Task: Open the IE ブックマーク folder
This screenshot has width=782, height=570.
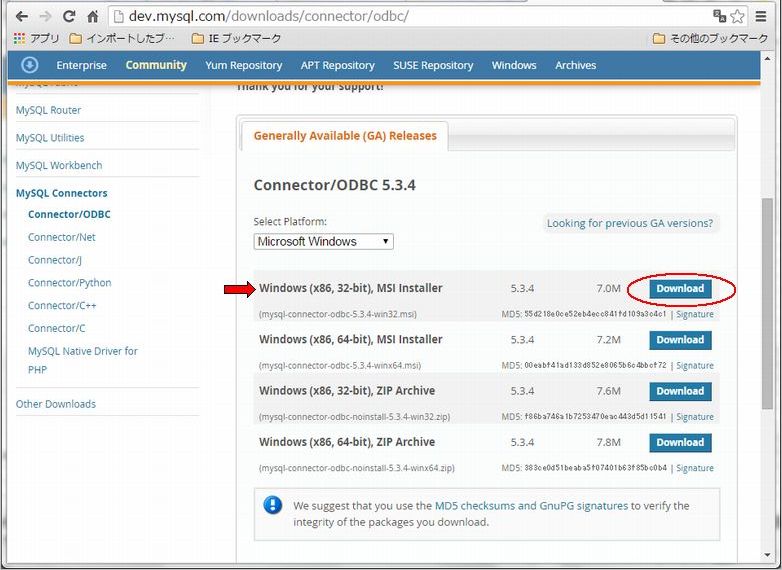Action: pyautogui.click(x=236, y=38)
